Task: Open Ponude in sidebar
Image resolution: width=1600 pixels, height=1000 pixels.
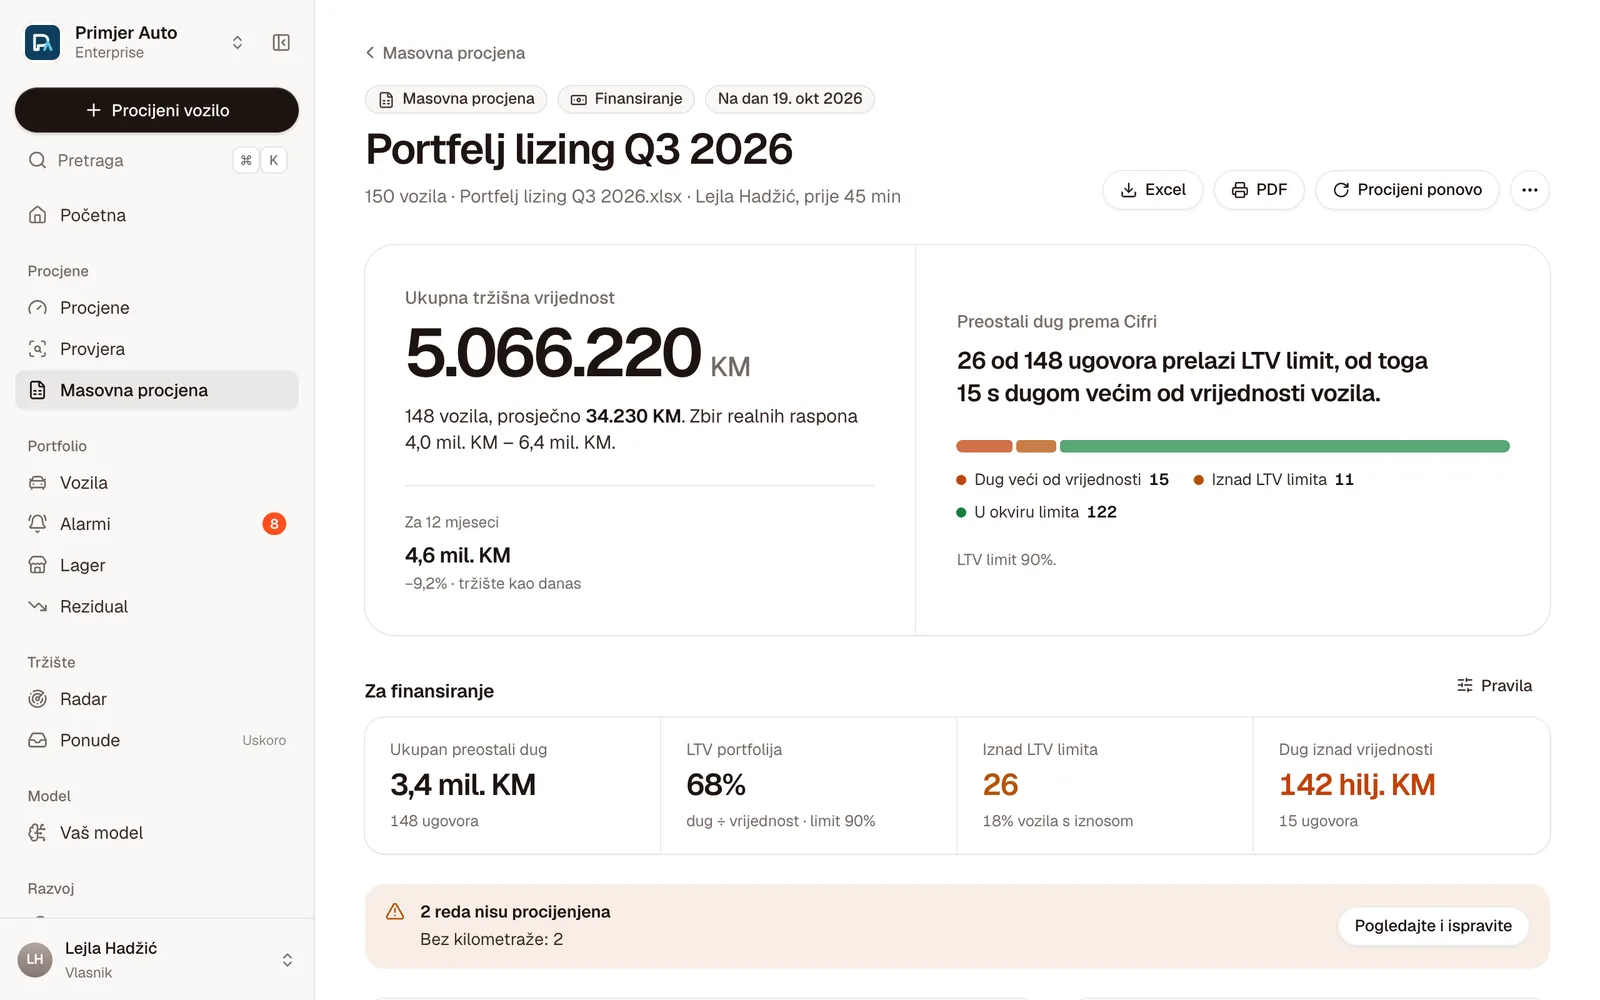Action: pos(157,740)
